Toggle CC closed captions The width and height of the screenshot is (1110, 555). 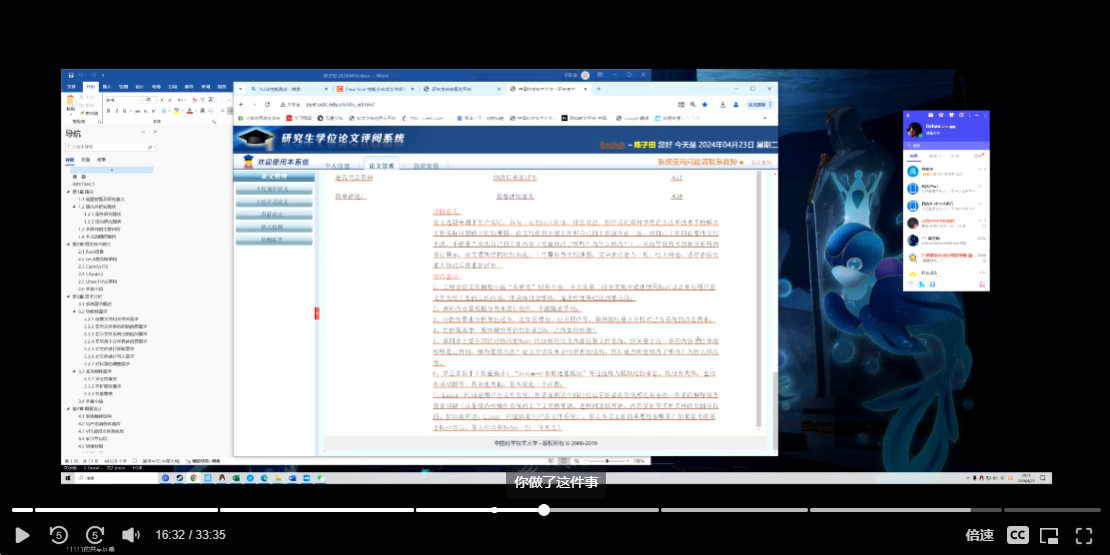tap(1018, 535)
